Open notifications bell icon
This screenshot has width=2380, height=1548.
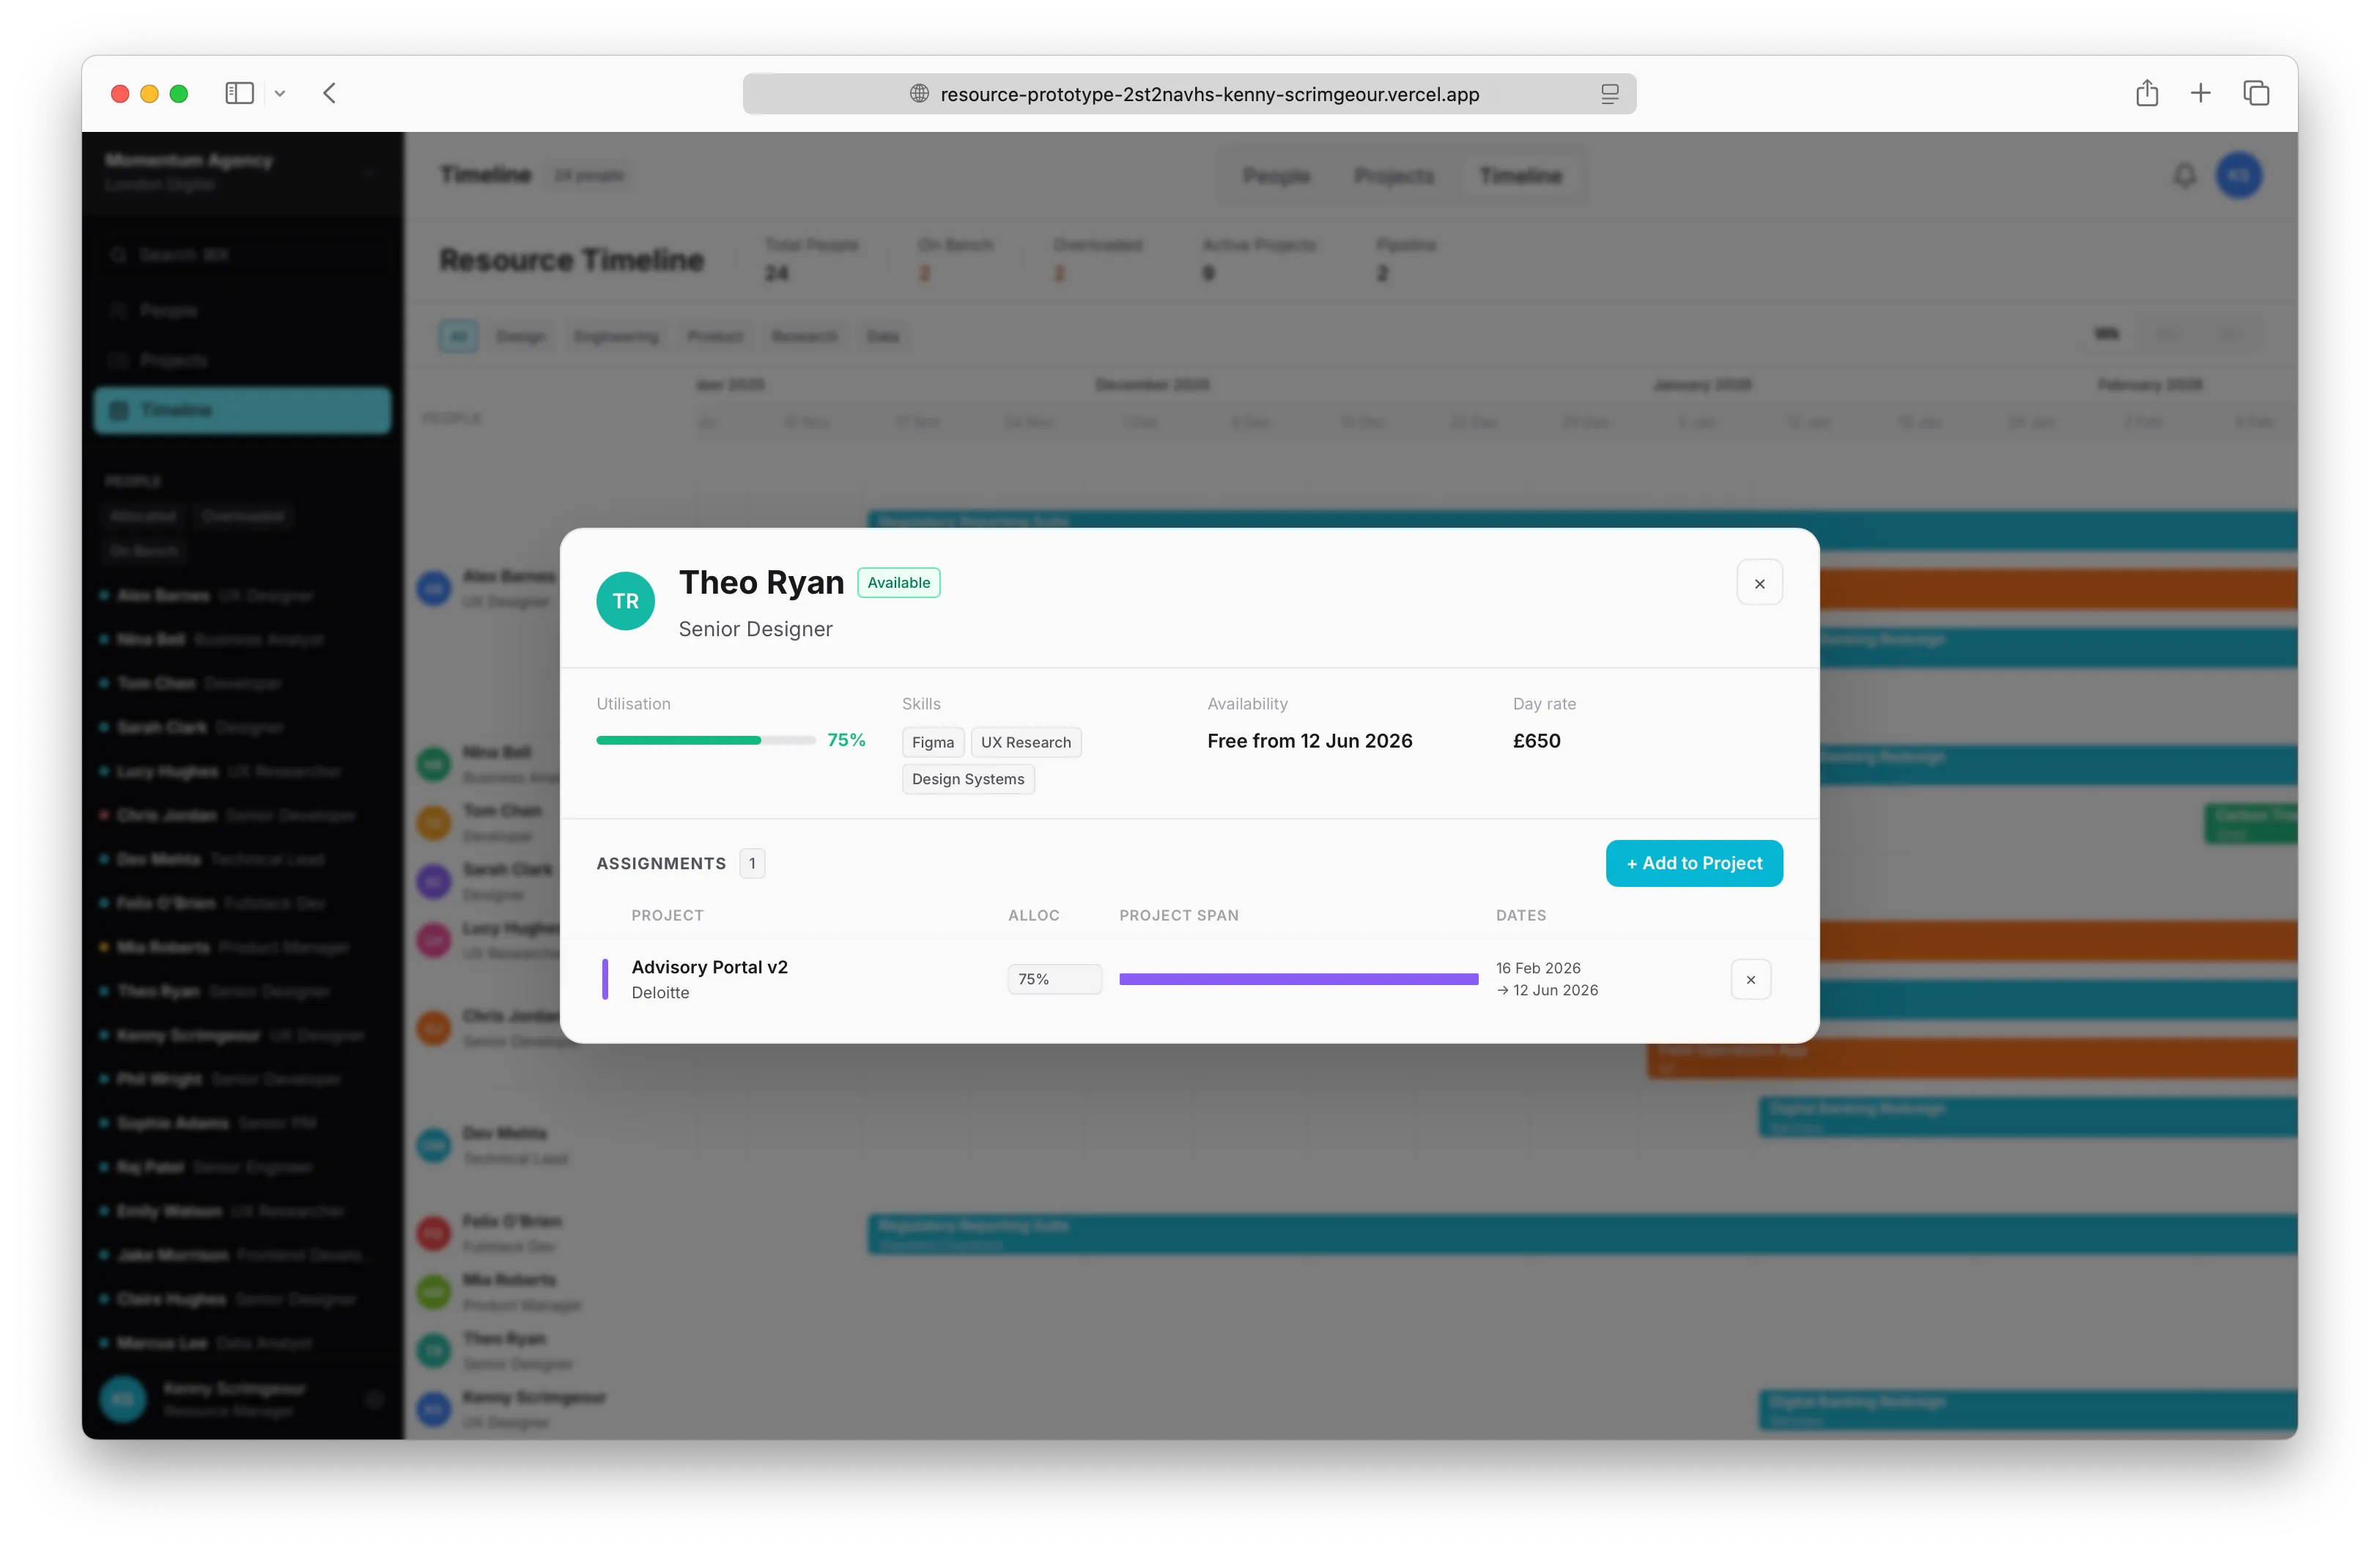pyautogui.click(x=2185, y=176)
